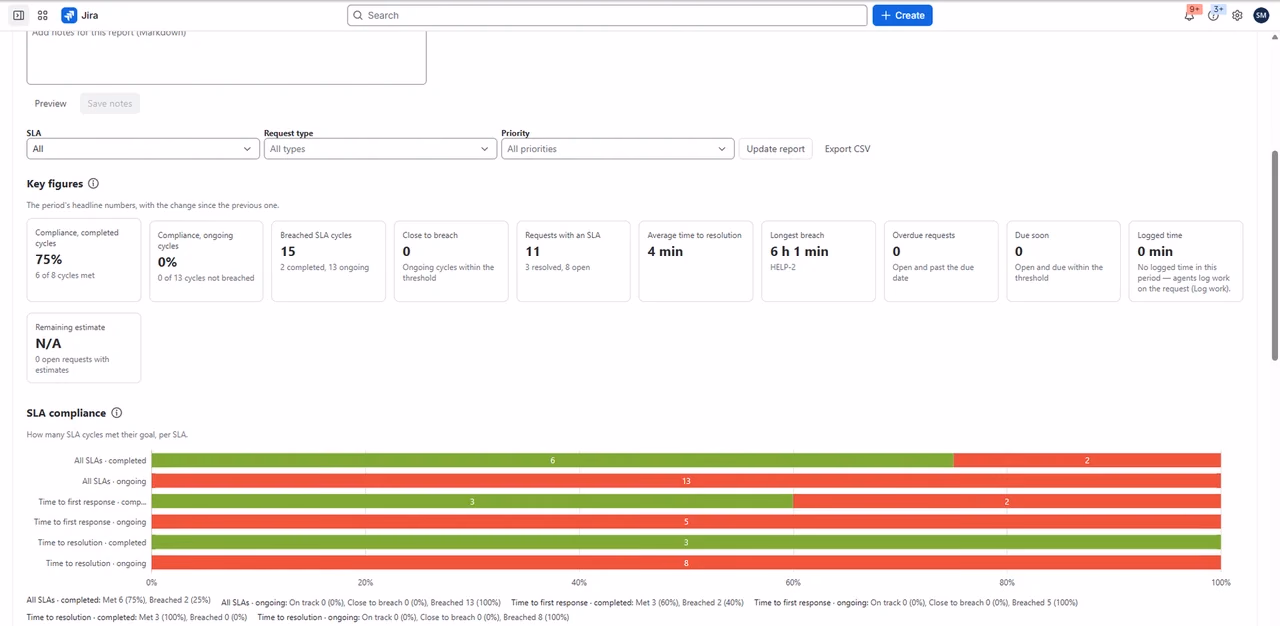Click the Time to resolution completed green bar
Screen dimensions: 1280x626
click(x=686, y=542)
